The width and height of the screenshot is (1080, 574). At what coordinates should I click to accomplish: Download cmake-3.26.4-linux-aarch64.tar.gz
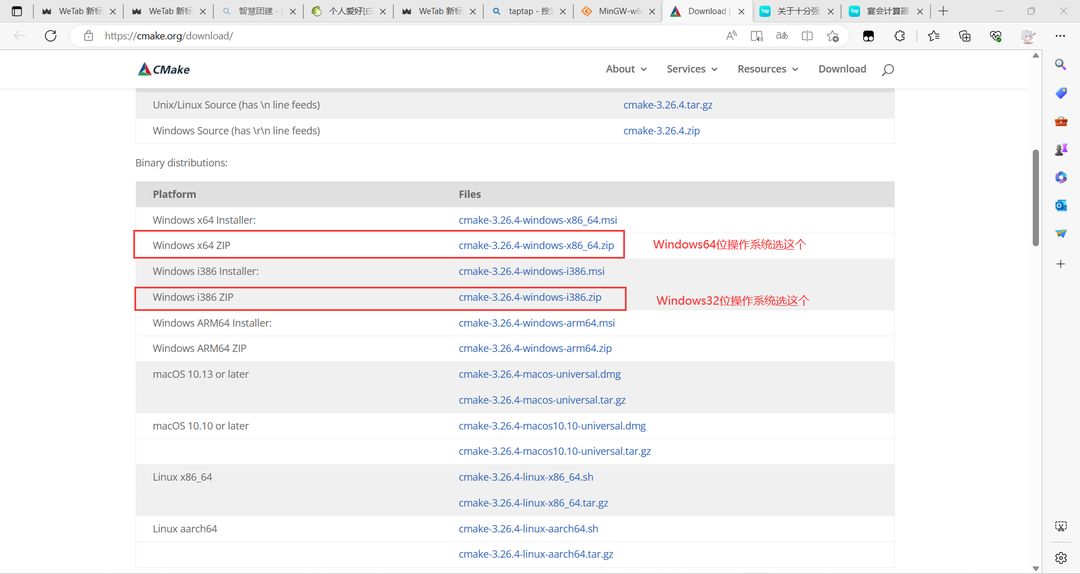536,554
